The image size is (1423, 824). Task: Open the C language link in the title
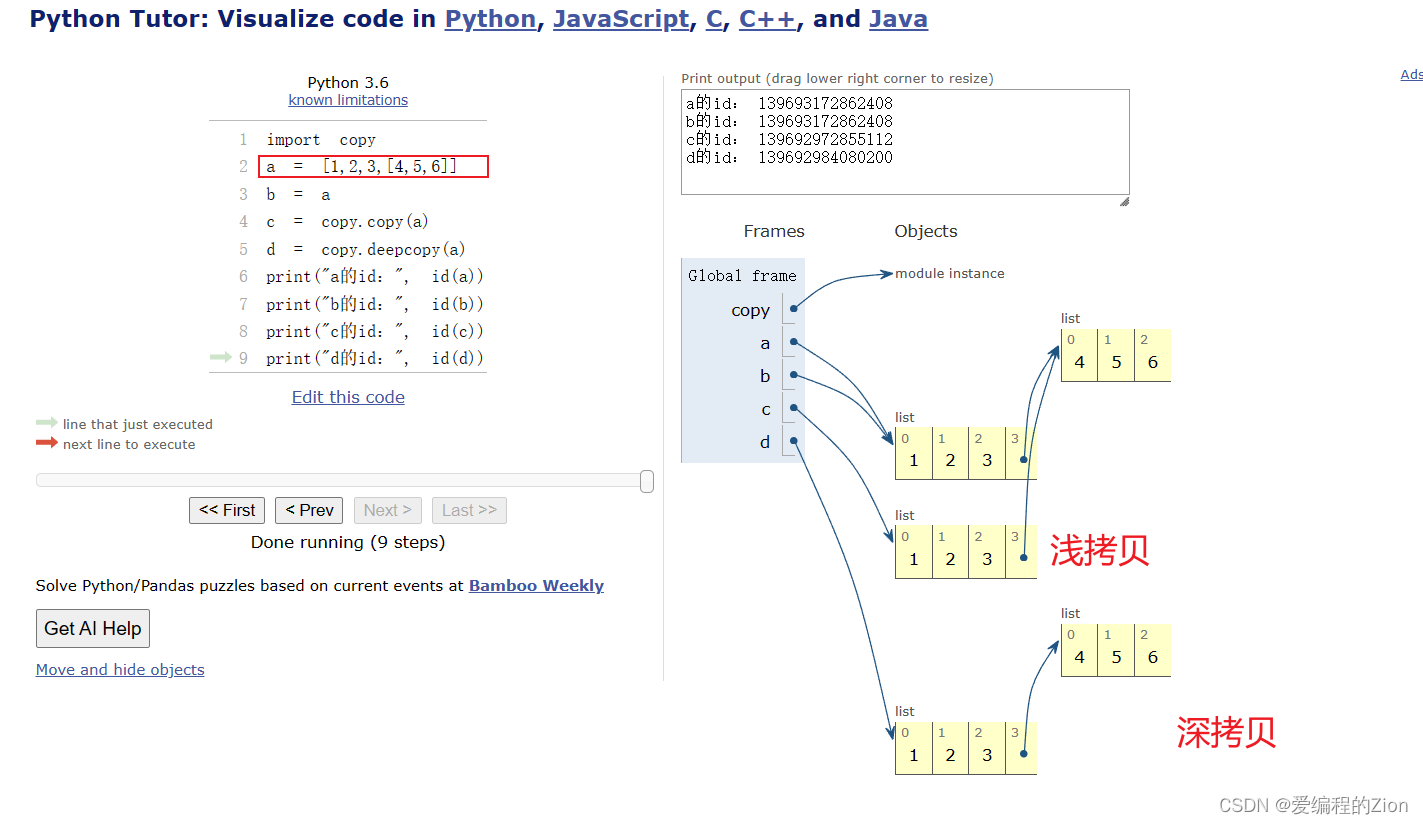coord(714,19)
